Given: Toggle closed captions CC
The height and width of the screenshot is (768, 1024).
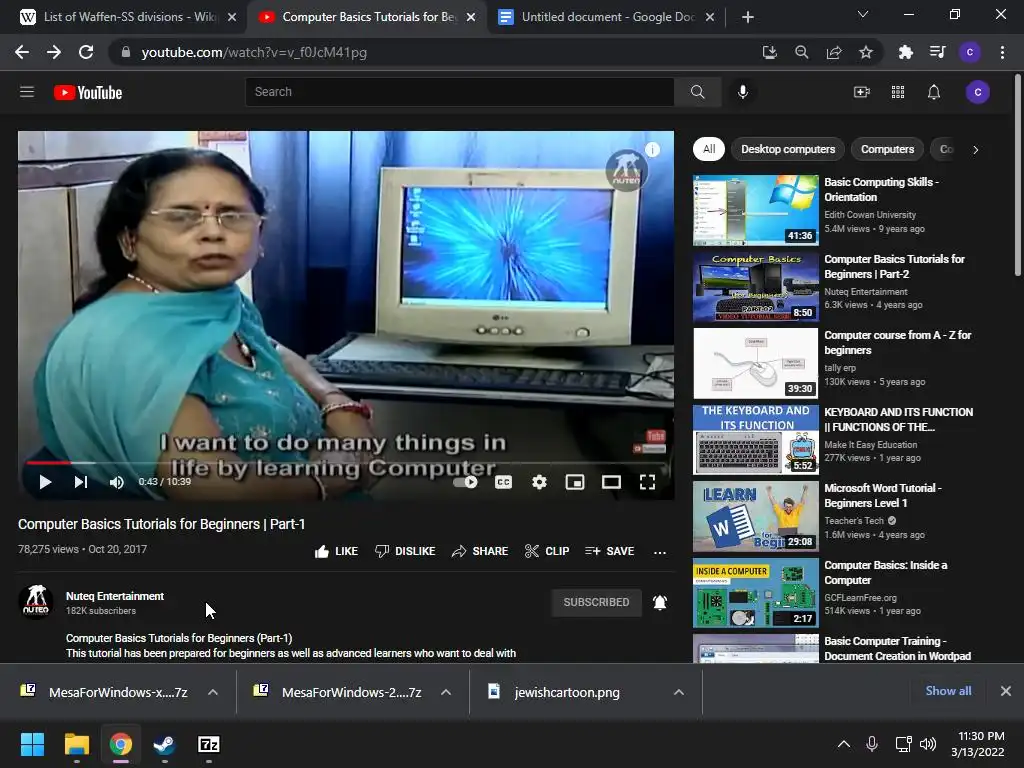Looking at the screenshot, I should point(504,482).
